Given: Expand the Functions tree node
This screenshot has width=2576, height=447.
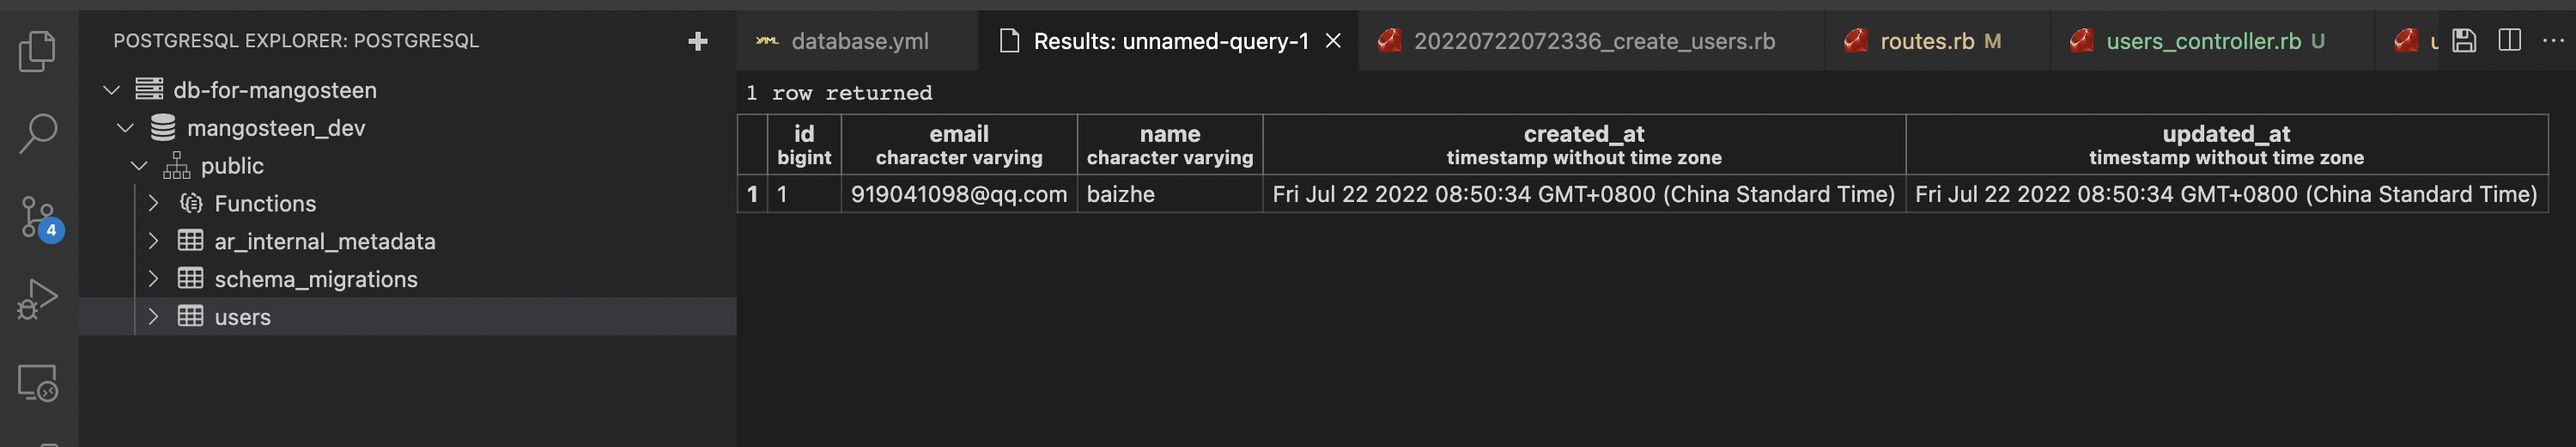Looking at the screenshot, I should coord(153,203).
